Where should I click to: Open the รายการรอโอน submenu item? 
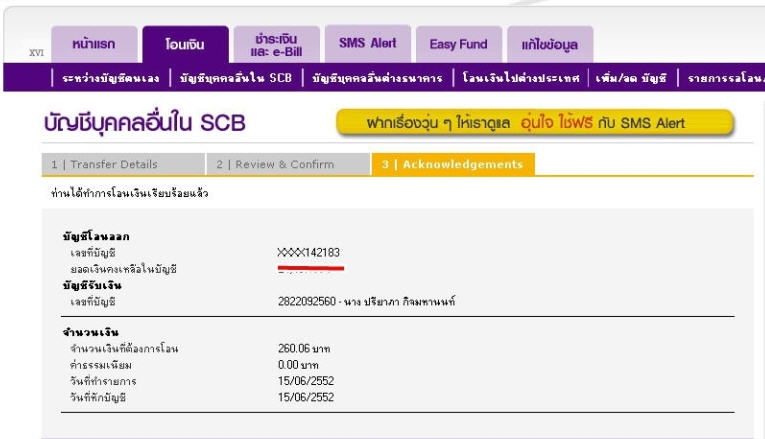coord(726,78)
